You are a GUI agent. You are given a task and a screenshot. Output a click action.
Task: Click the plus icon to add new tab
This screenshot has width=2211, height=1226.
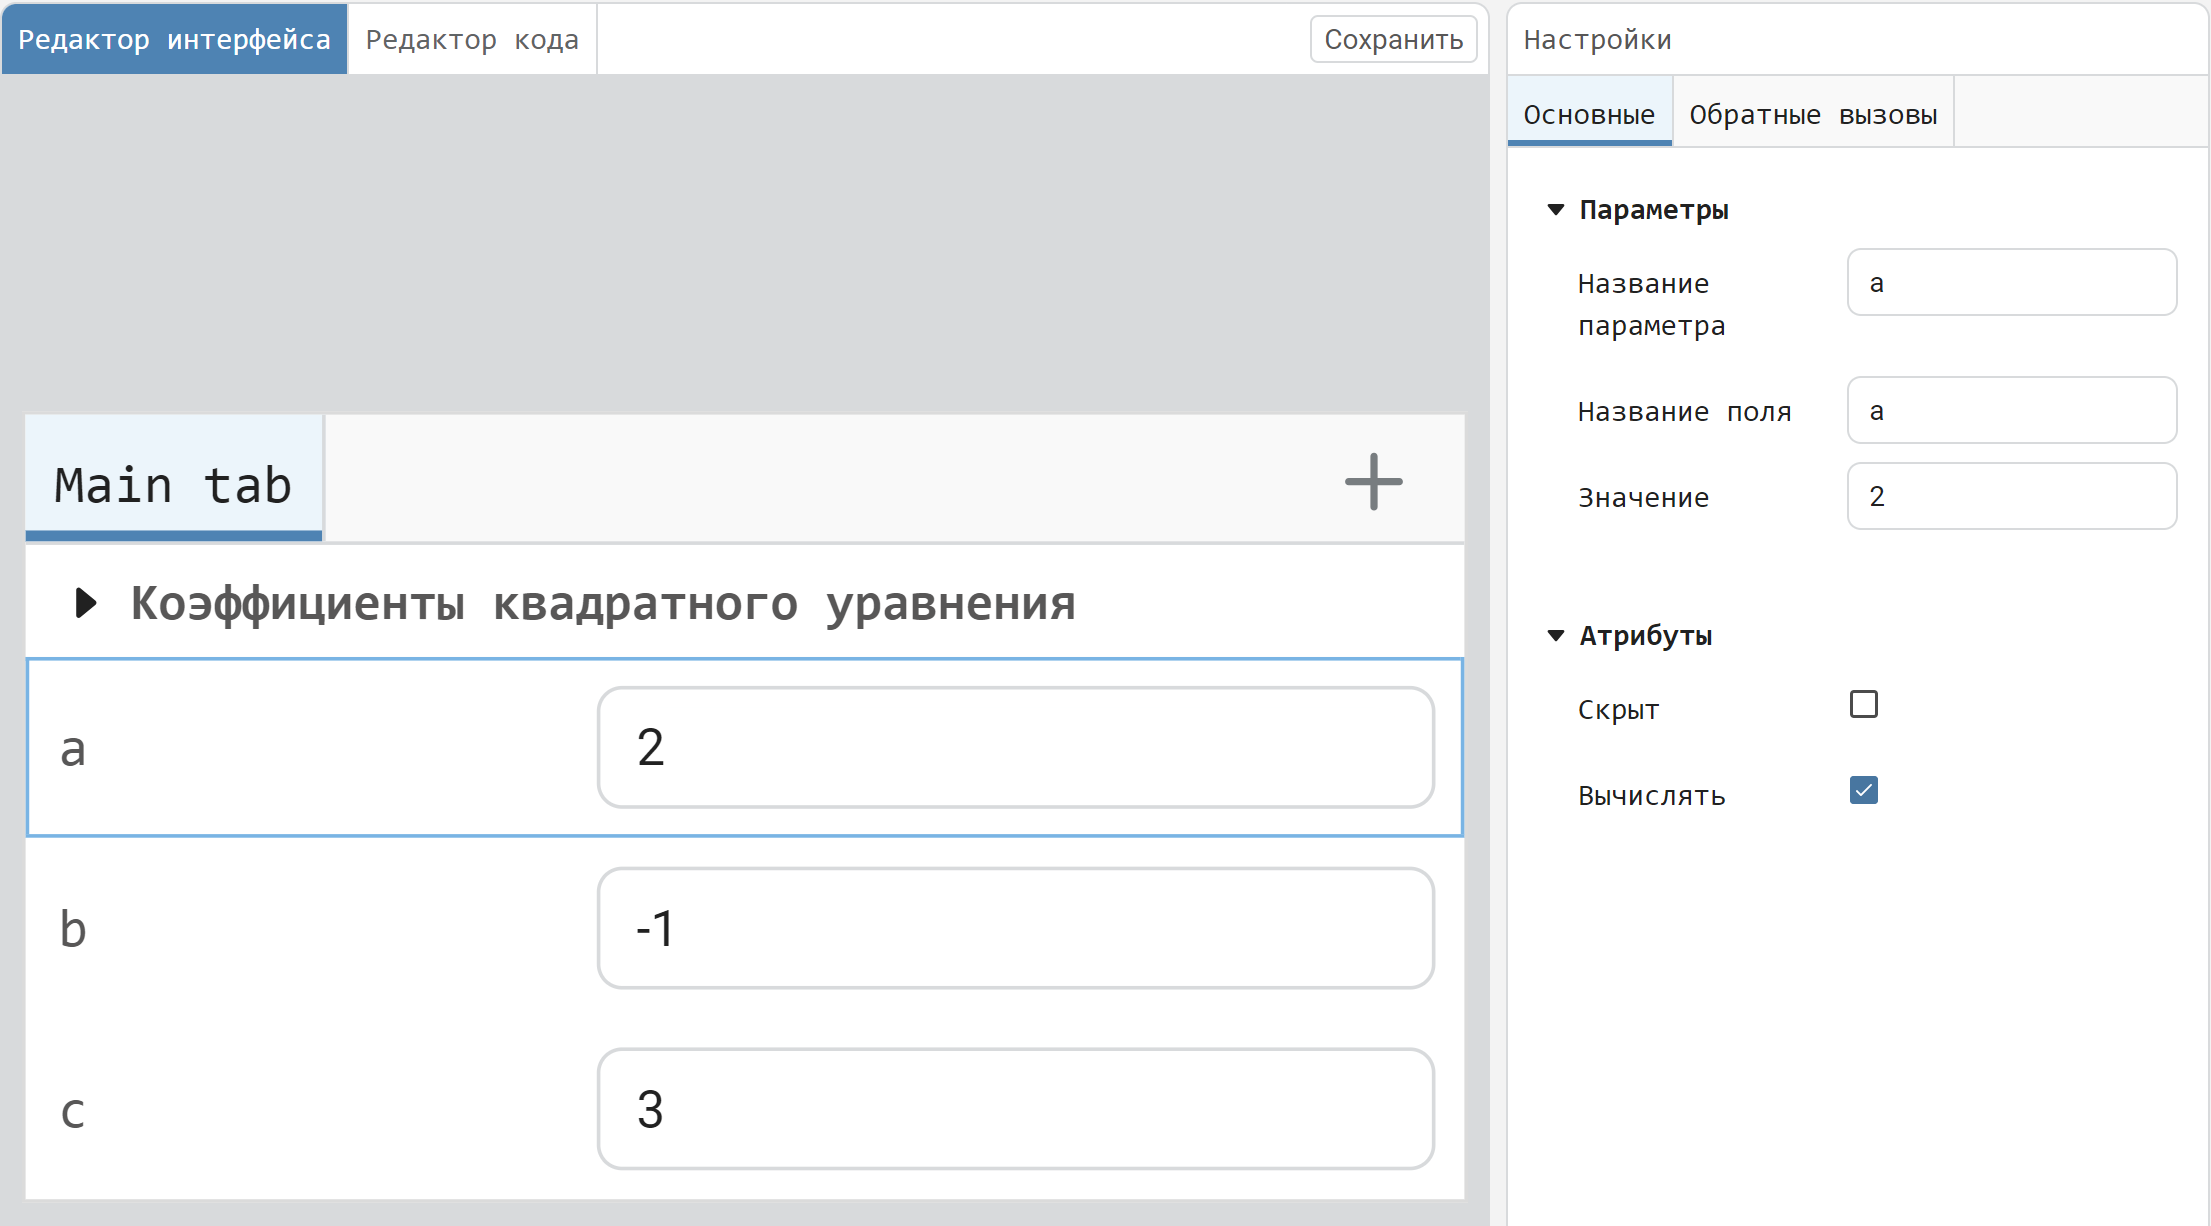[1373, 482]
